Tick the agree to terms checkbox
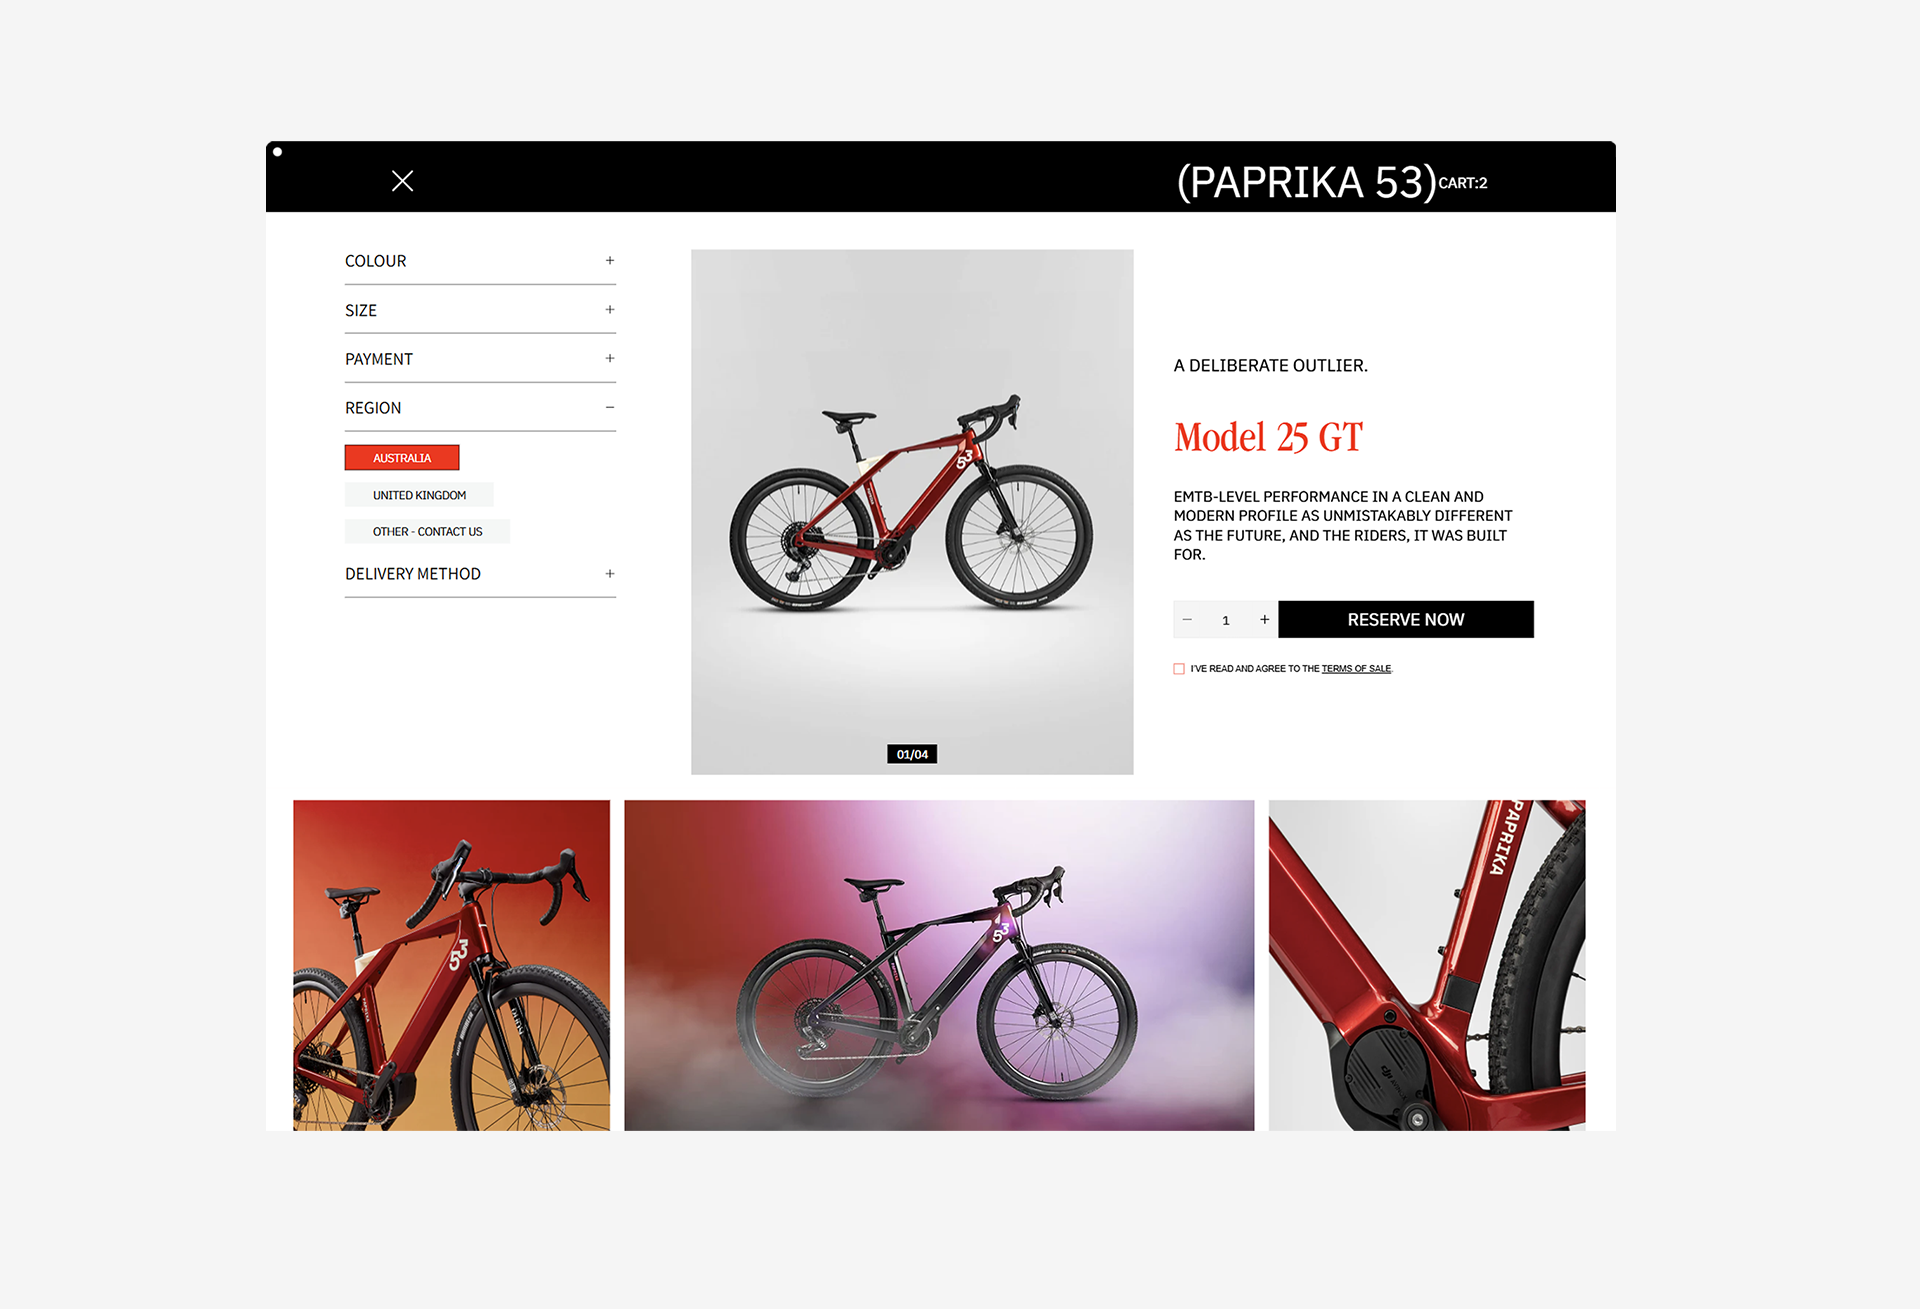The width and height of the screenshot is (1920, 1309). (x=1179, y=669)
